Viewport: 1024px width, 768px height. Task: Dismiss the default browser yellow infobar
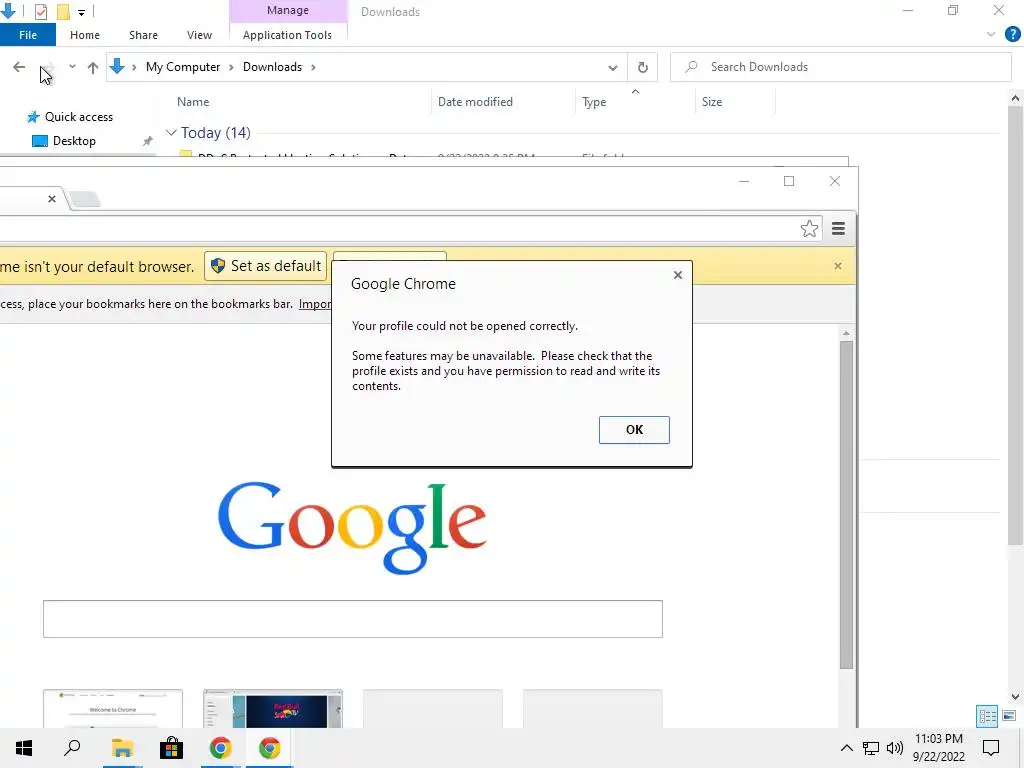837,266
